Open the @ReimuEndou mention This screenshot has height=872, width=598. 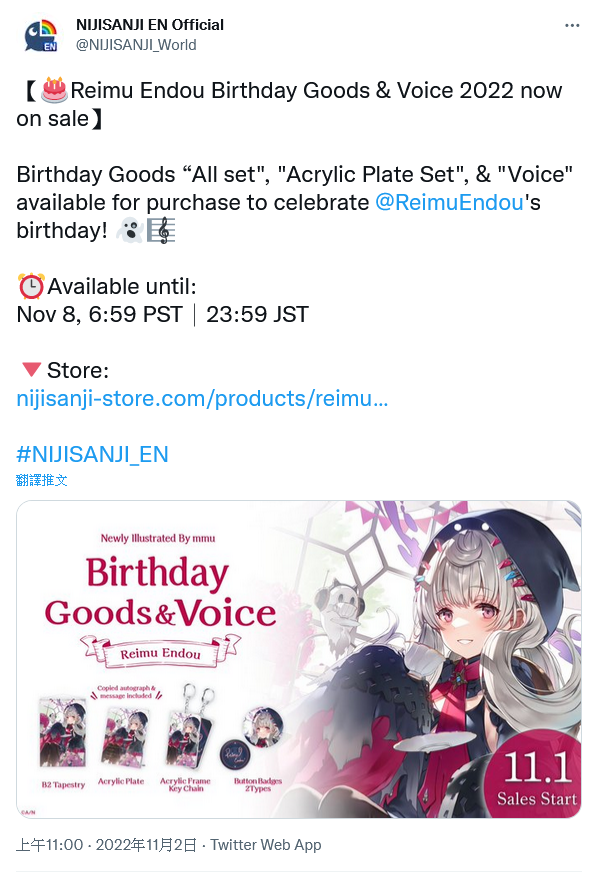449,202
